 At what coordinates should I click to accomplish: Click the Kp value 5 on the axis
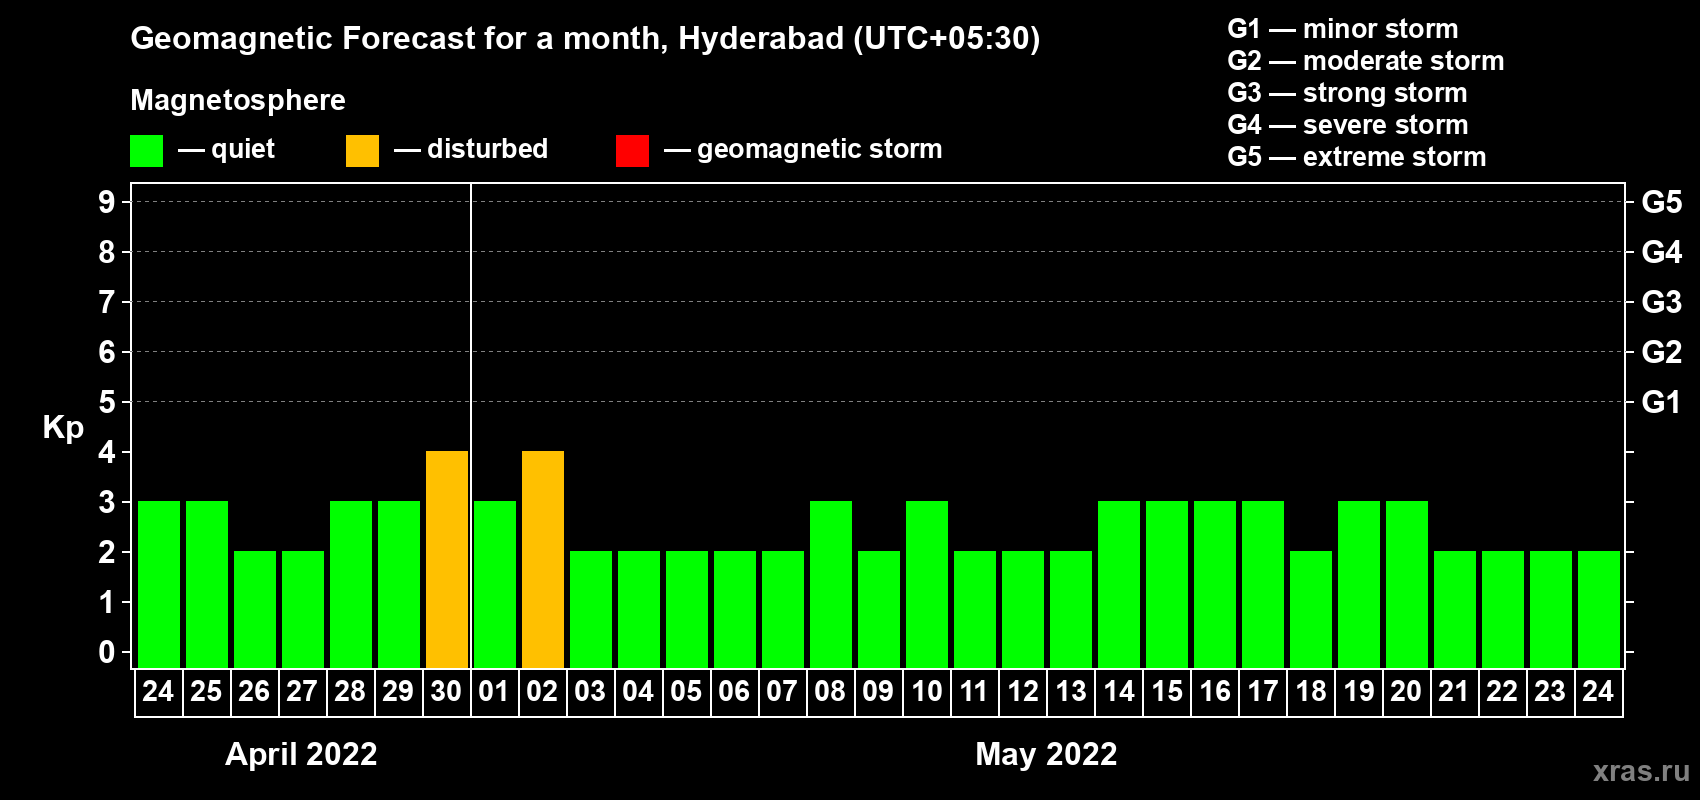pyautogui.click(x=107, y=402)
